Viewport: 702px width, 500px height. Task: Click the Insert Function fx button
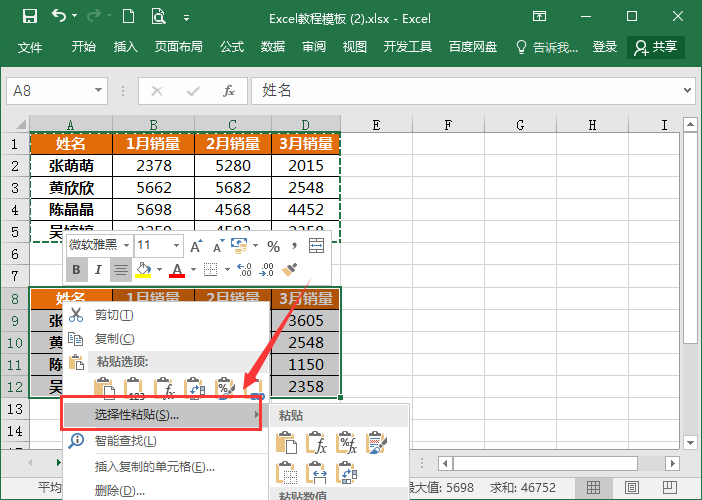pyautogui.click(x=228, y=91)
